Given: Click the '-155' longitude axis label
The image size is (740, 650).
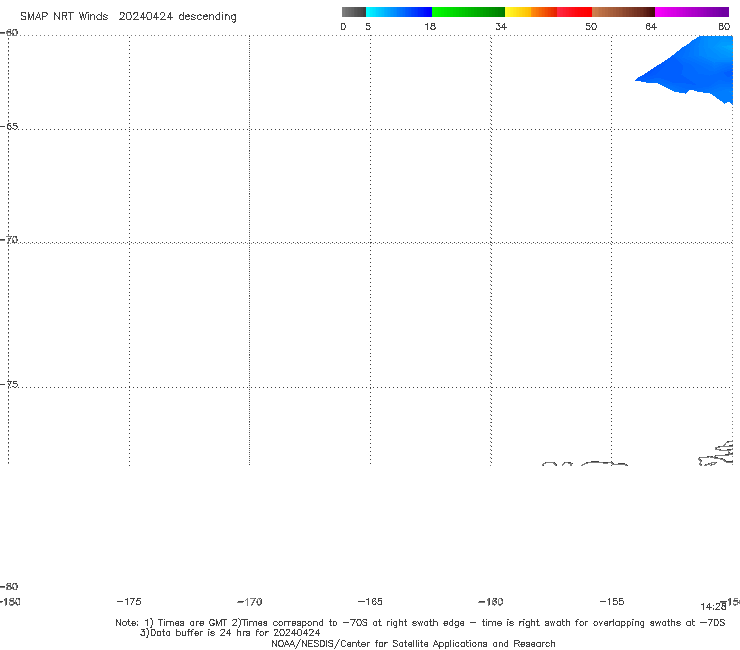Looking at the screenshot, I should [612, 601].
